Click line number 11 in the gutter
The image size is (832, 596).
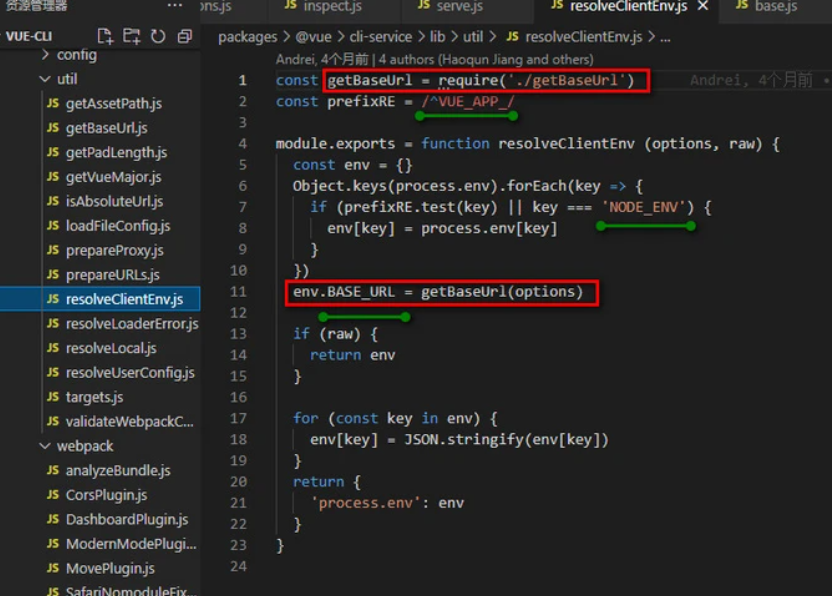[238, 292]
